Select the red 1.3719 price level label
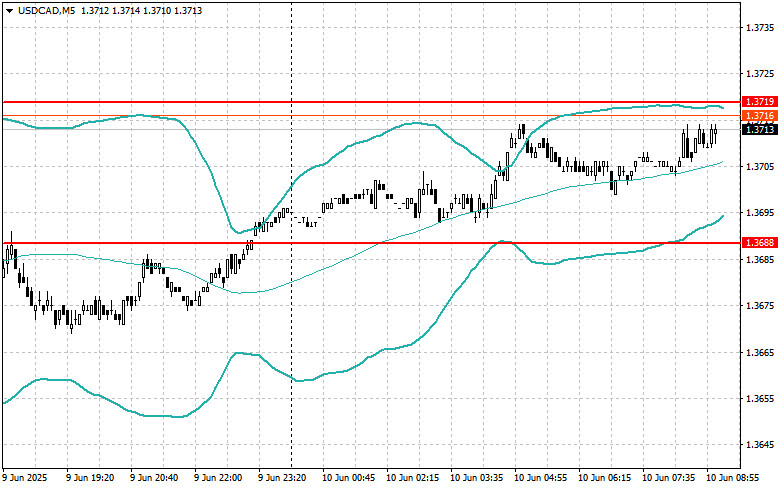The height and width of the screenshot is (489, 781). (x=760, y=102)
